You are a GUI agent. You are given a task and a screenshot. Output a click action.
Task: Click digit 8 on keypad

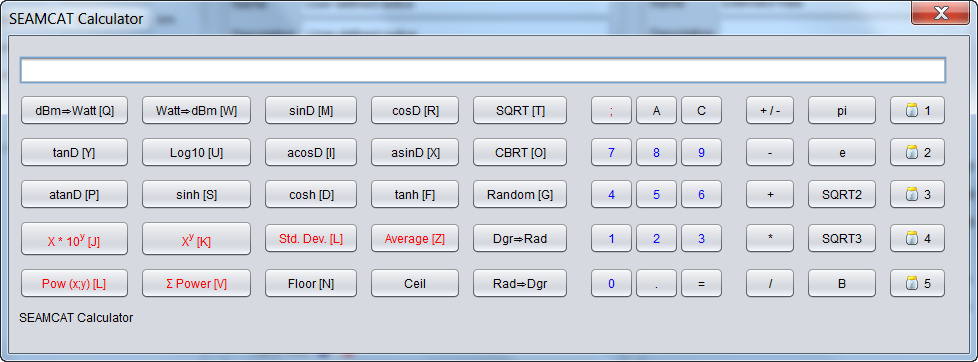656,152
